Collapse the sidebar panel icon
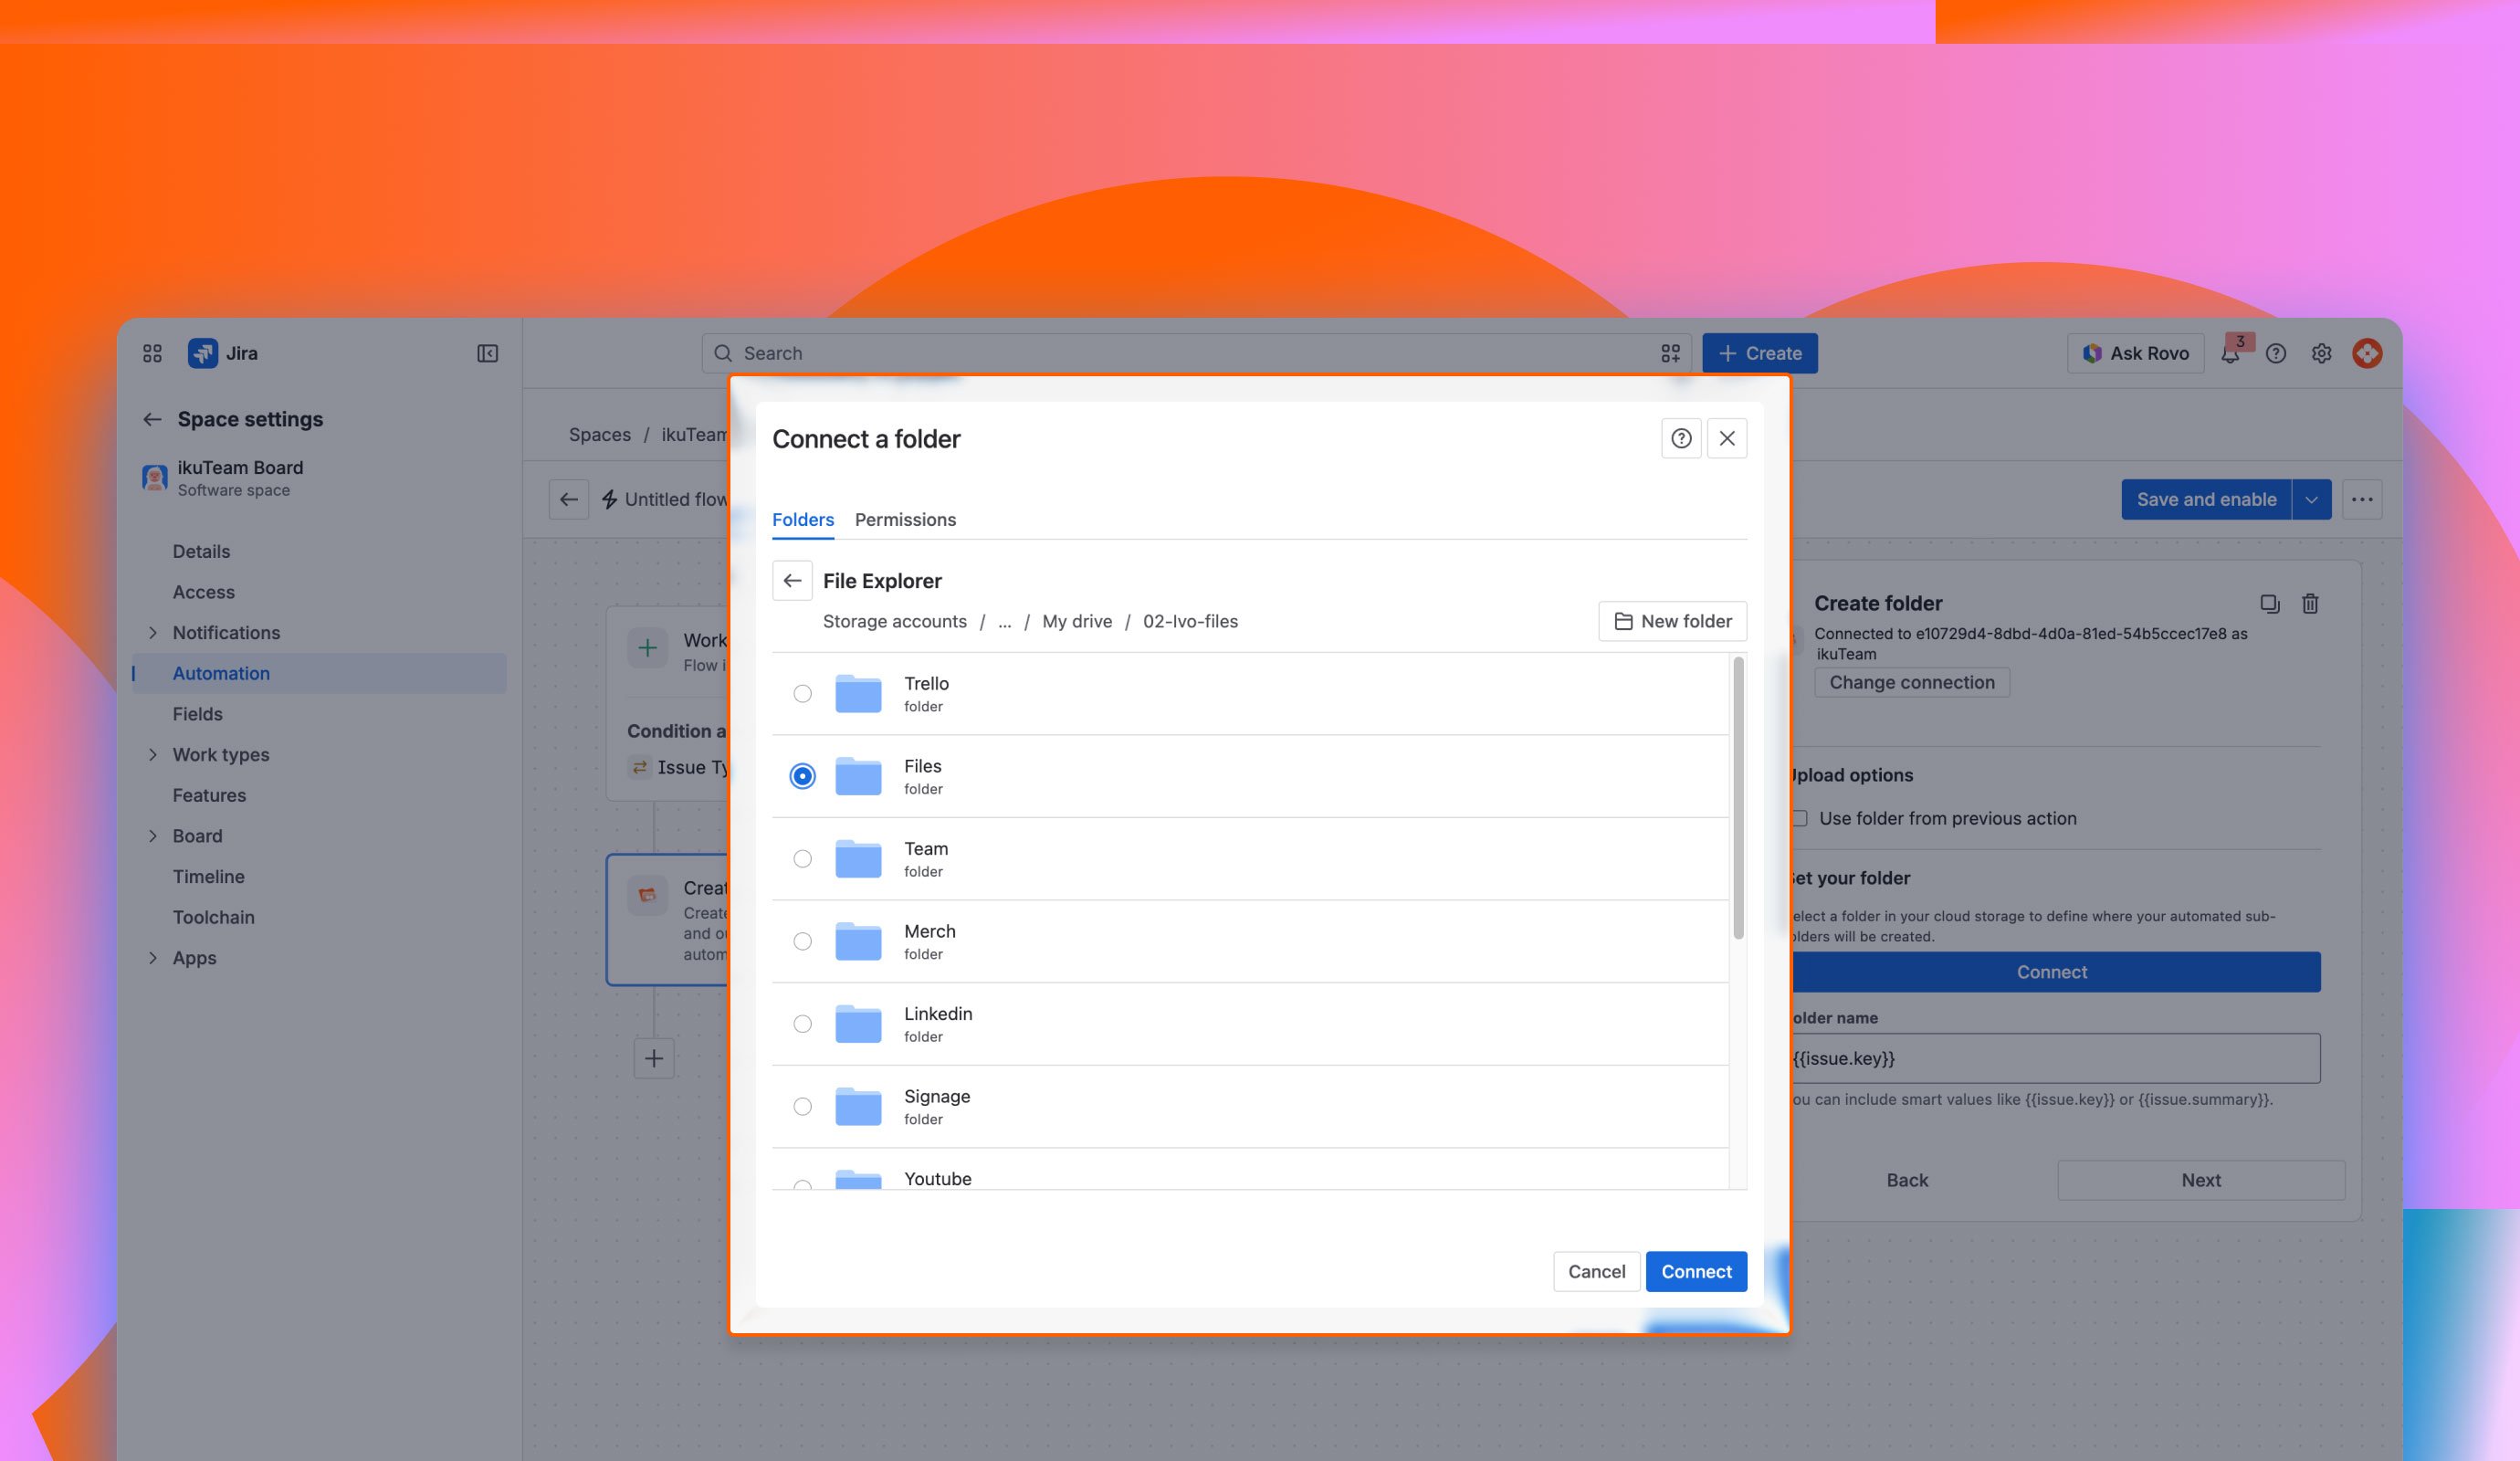Image resolution: width=2520 pixels, height=1461 pixels. (x=487, y=353)
